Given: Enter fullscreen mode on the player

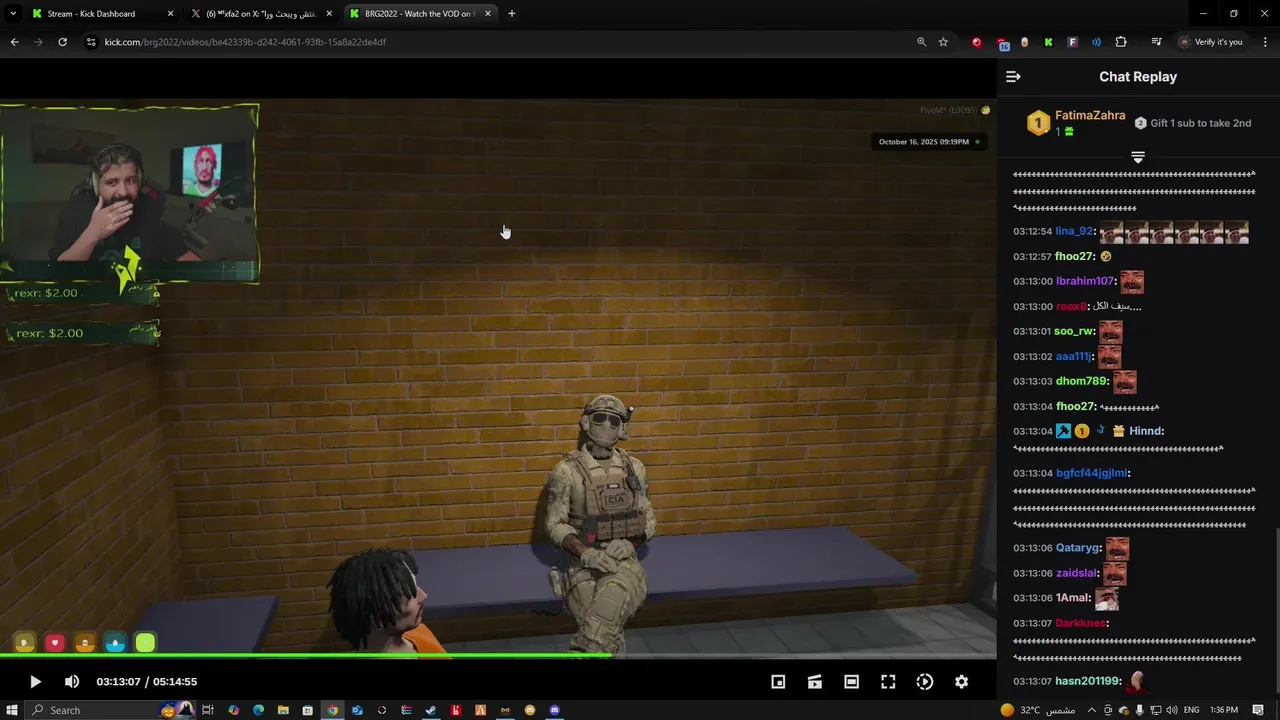Looking at the screenshot, I should 888,682.
